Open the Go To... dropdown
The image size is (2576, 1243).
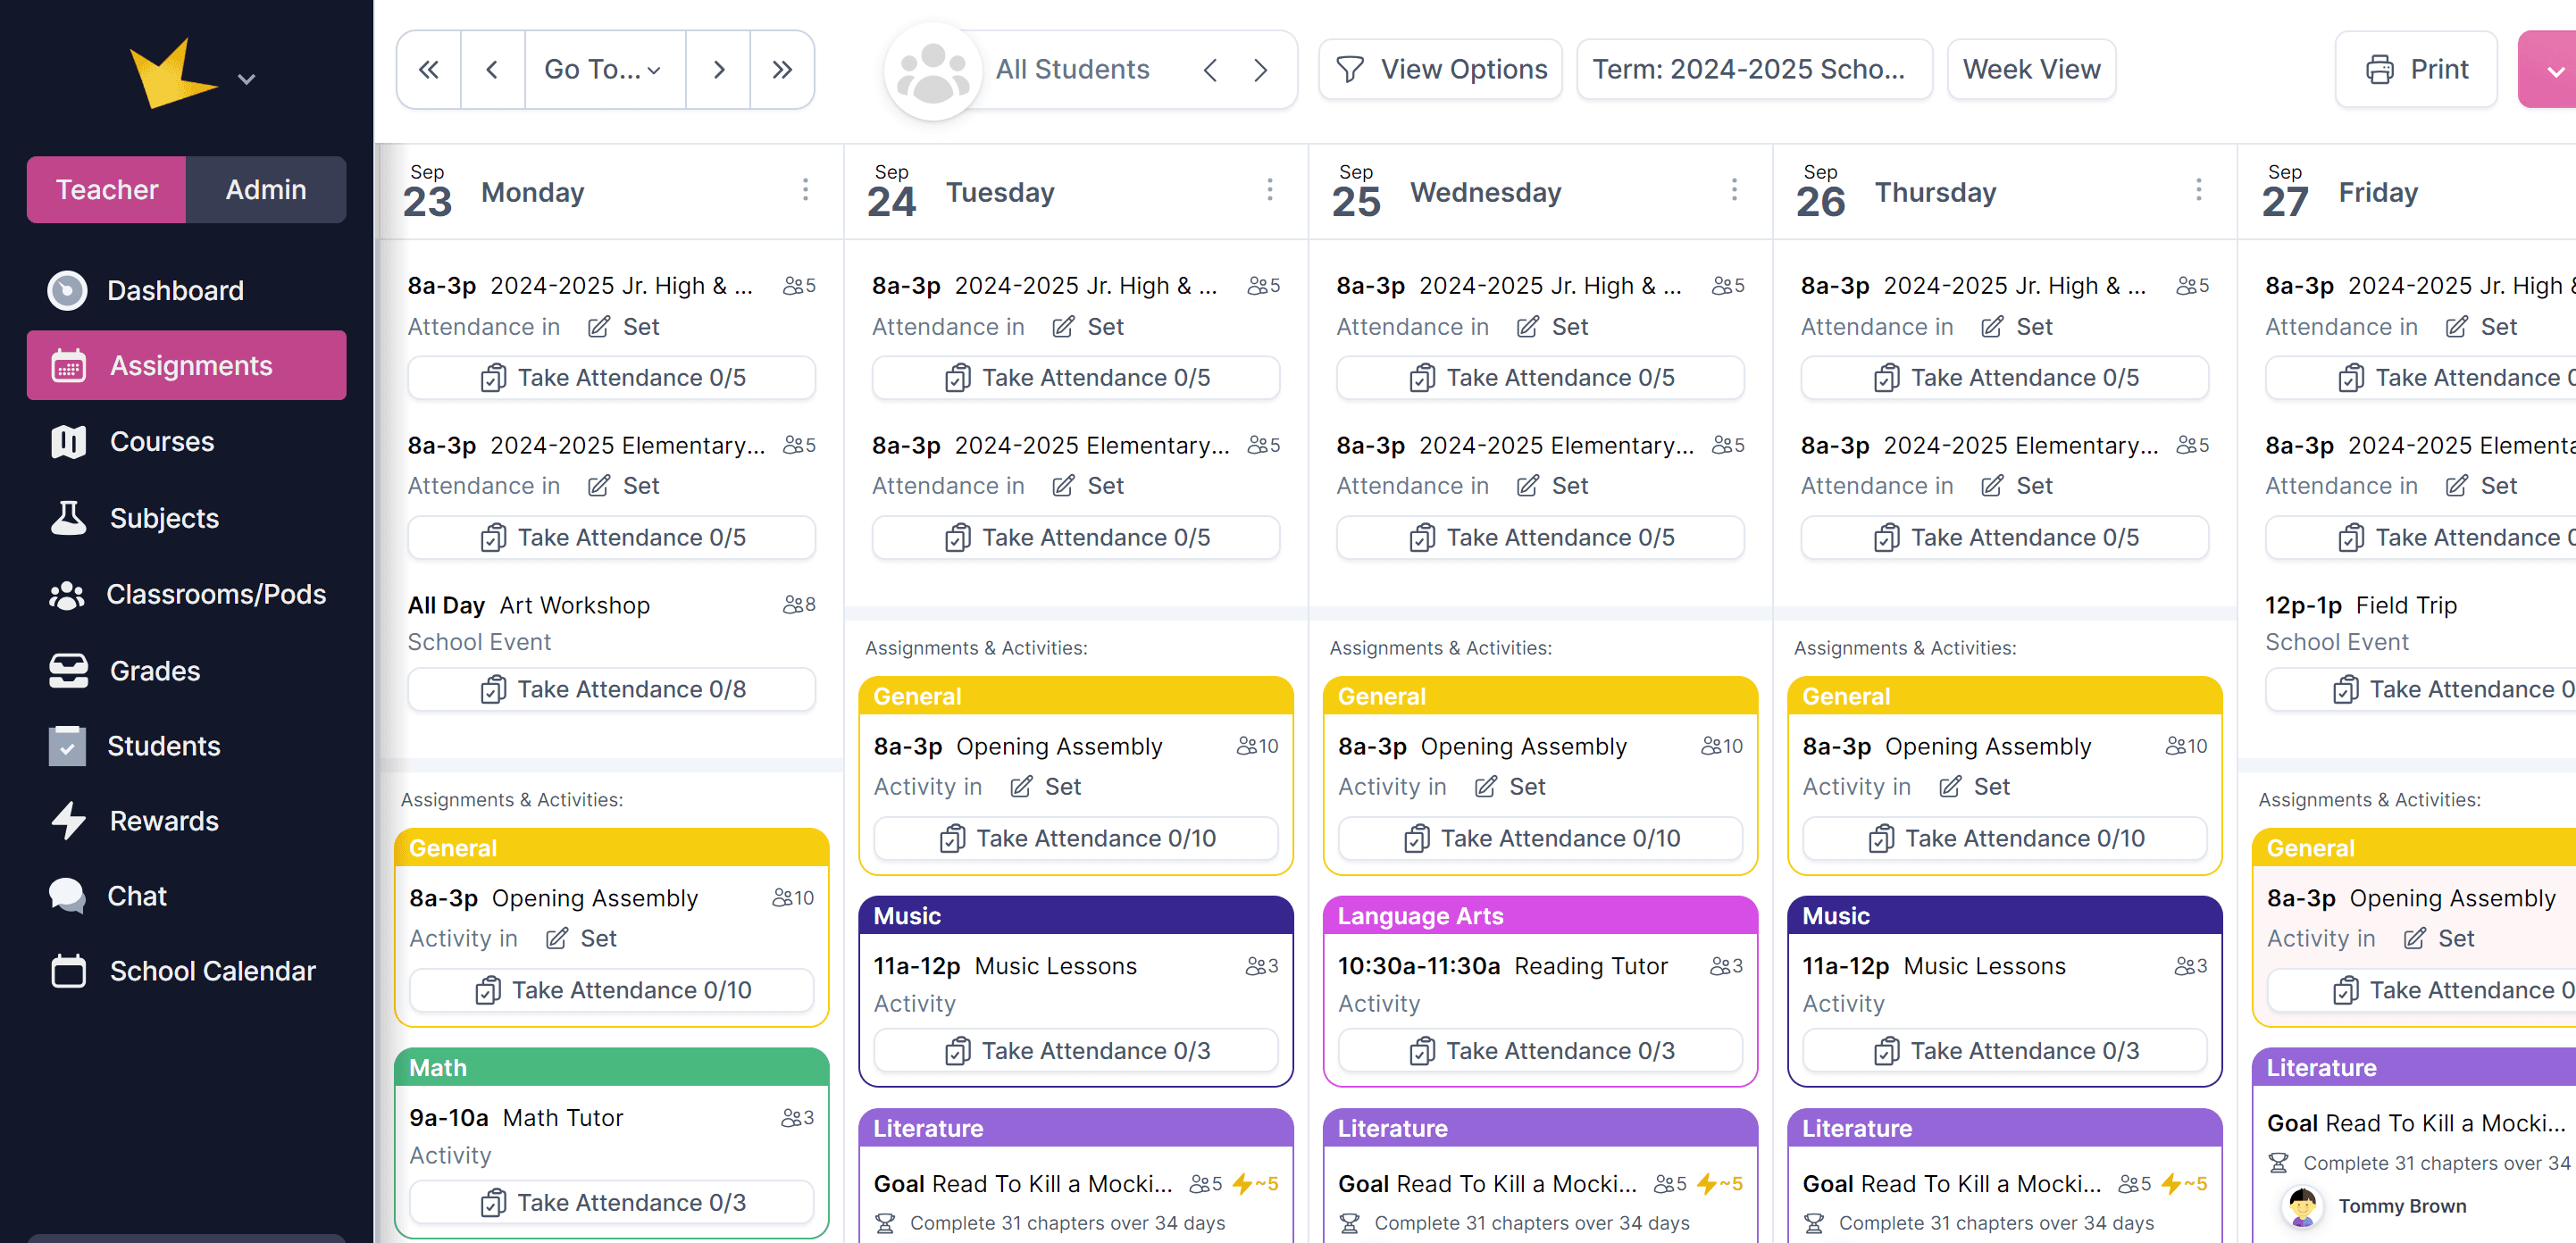pos(603,69)
